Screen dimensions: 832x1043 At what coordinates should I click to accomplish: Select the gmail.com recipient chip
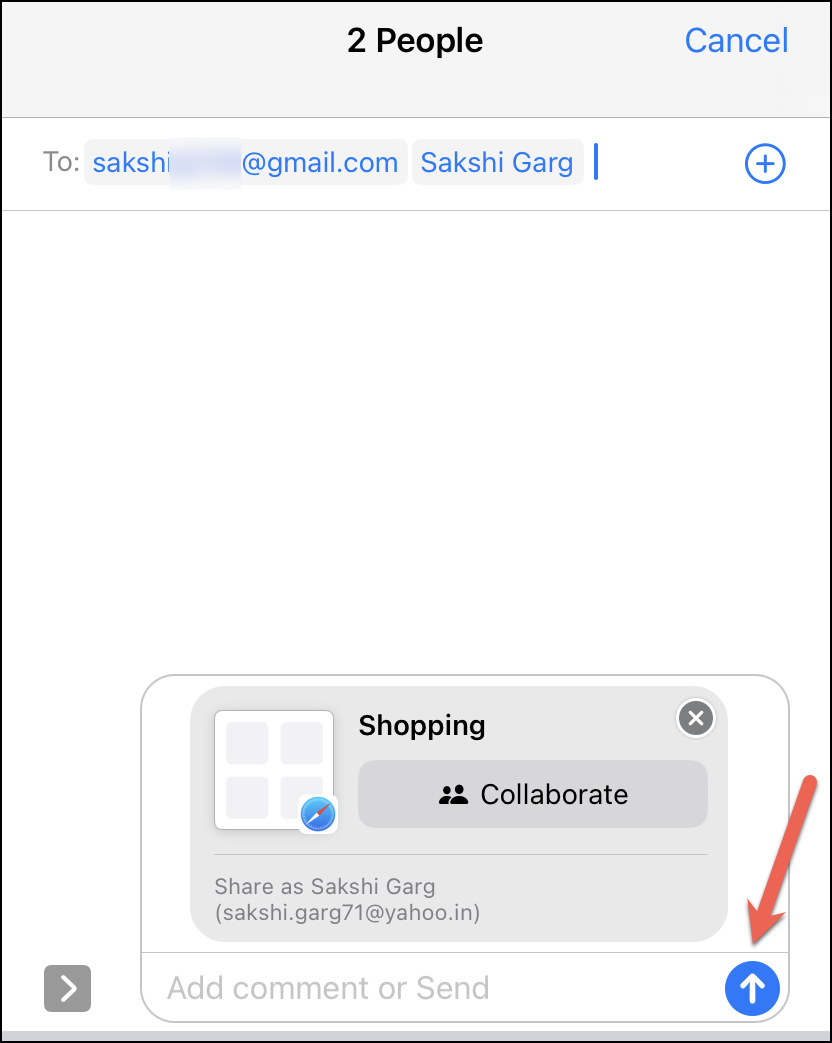(245, 162)
